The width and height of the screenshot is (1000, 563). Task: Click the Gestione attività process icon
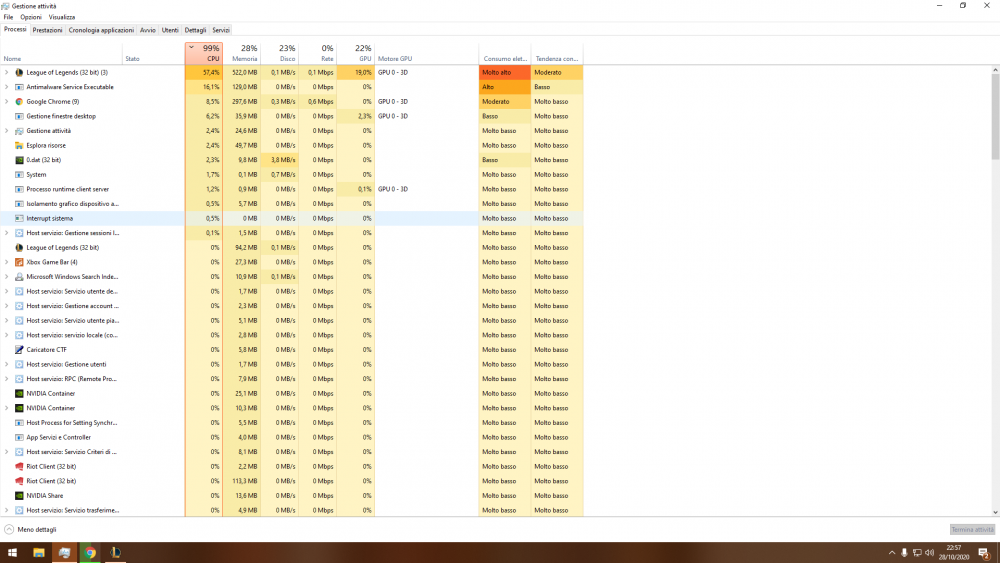pos(19,131)
